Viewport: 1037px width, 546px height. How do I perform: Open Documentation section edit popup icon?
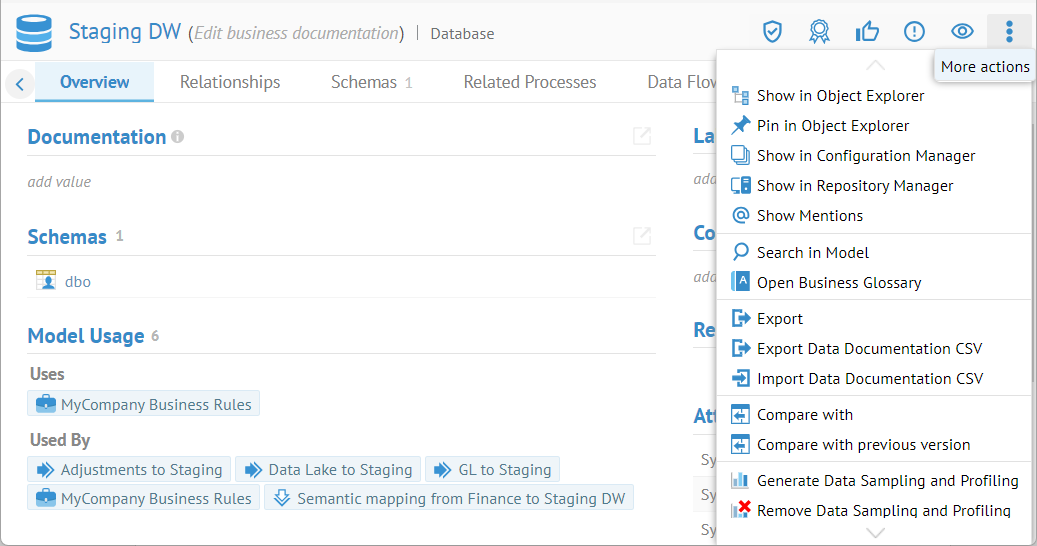click(642, 136)
